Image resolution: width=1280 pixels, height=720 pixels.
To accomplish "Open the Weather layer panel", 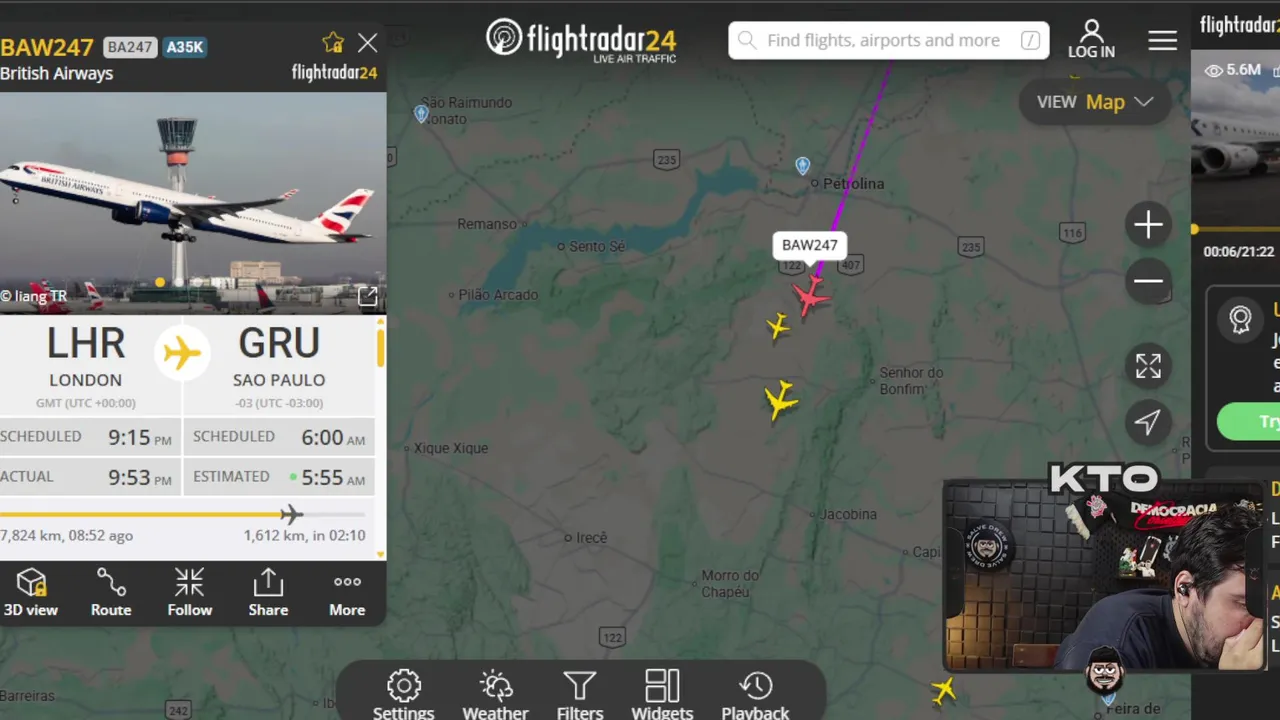I will coord(495,695).
